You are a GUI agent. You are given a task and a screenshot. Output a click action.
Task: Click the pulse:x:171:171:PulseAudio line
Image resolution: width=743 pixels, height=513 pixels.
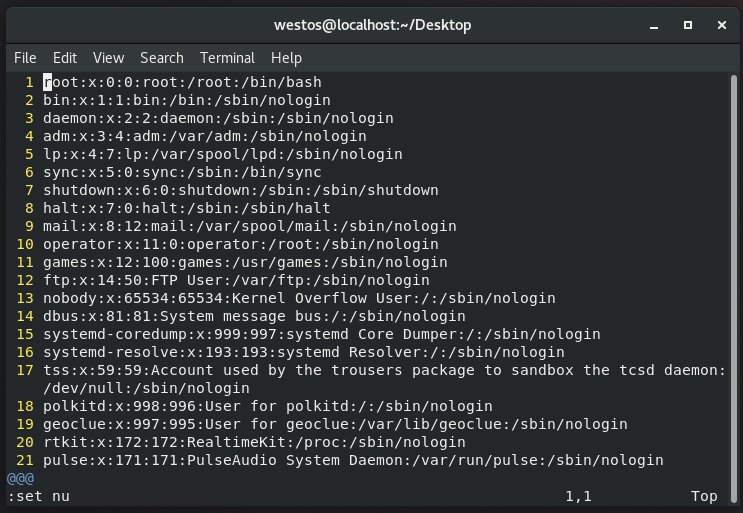pos(353,460)
